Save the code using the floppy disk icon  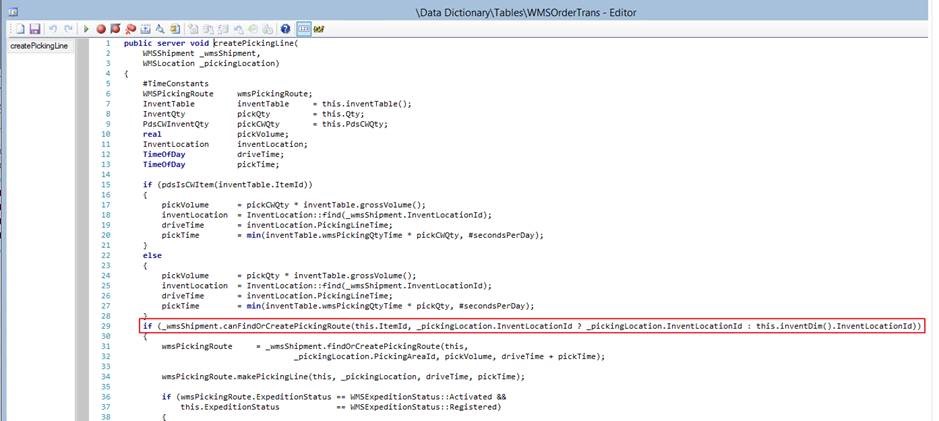coord(35,30)
